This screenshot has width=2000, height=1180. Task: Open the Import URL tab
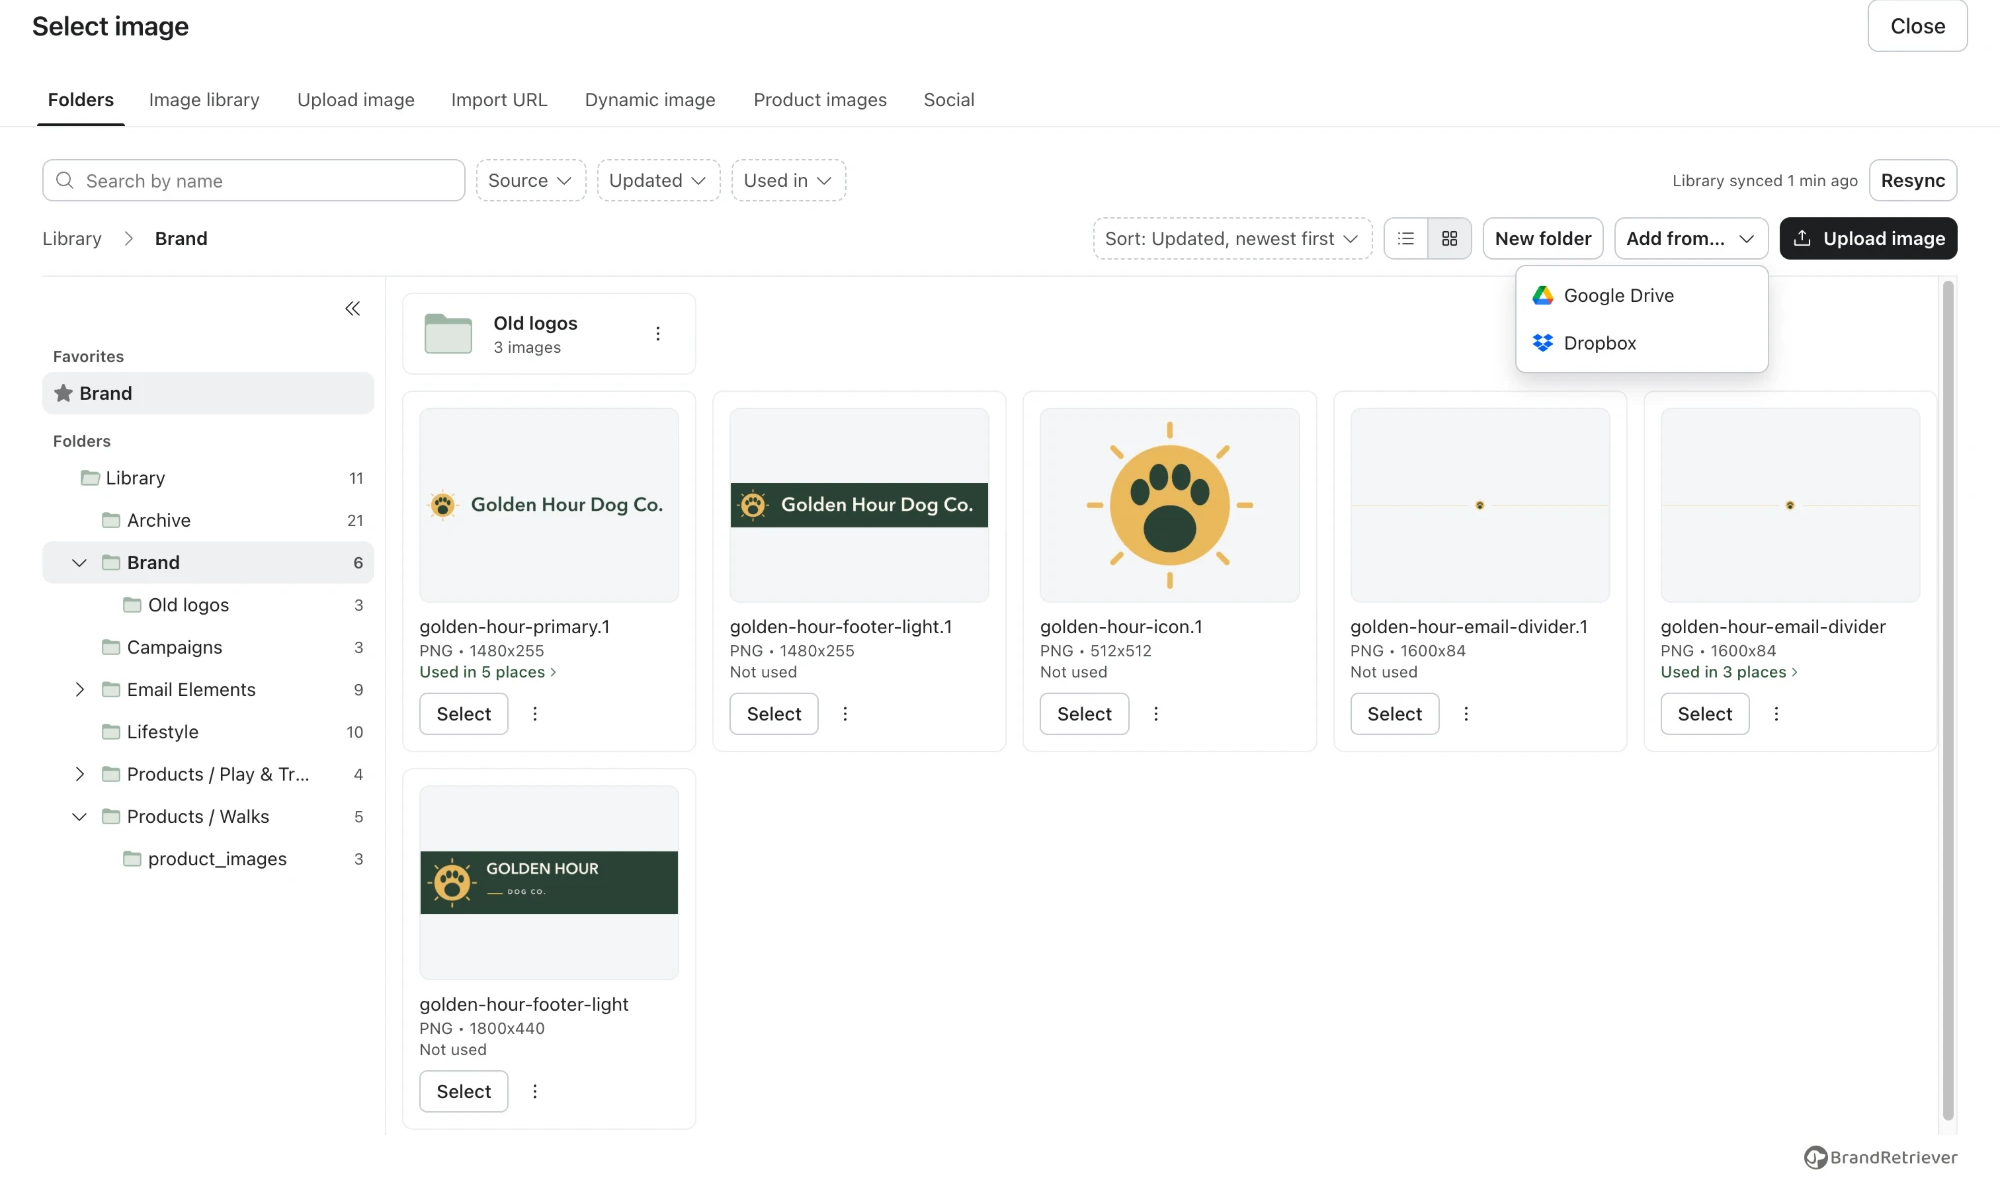coord(499,99)
